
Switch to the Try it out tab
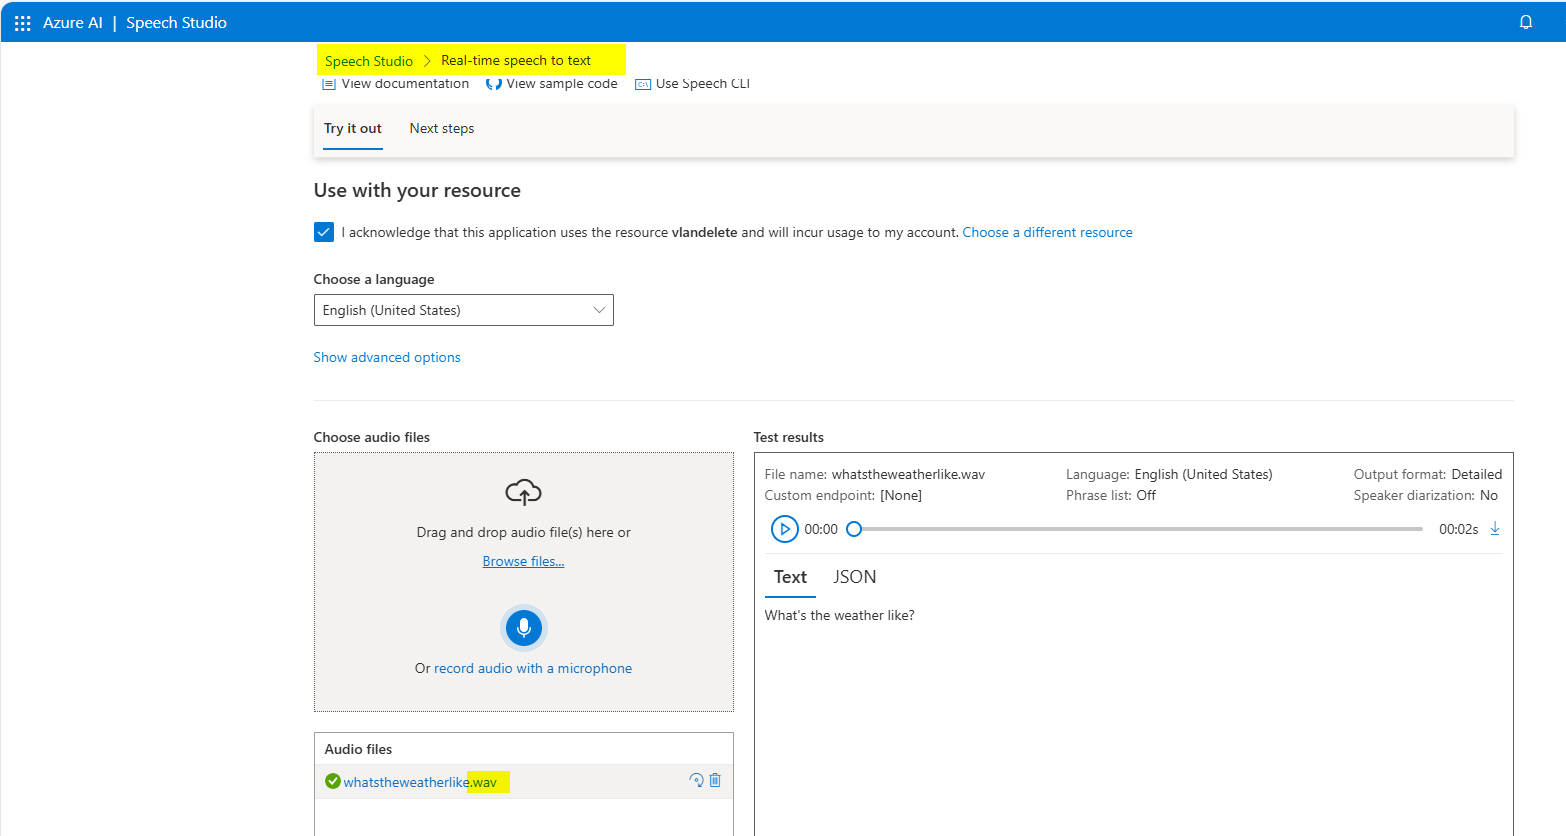(x=353, y=129)
